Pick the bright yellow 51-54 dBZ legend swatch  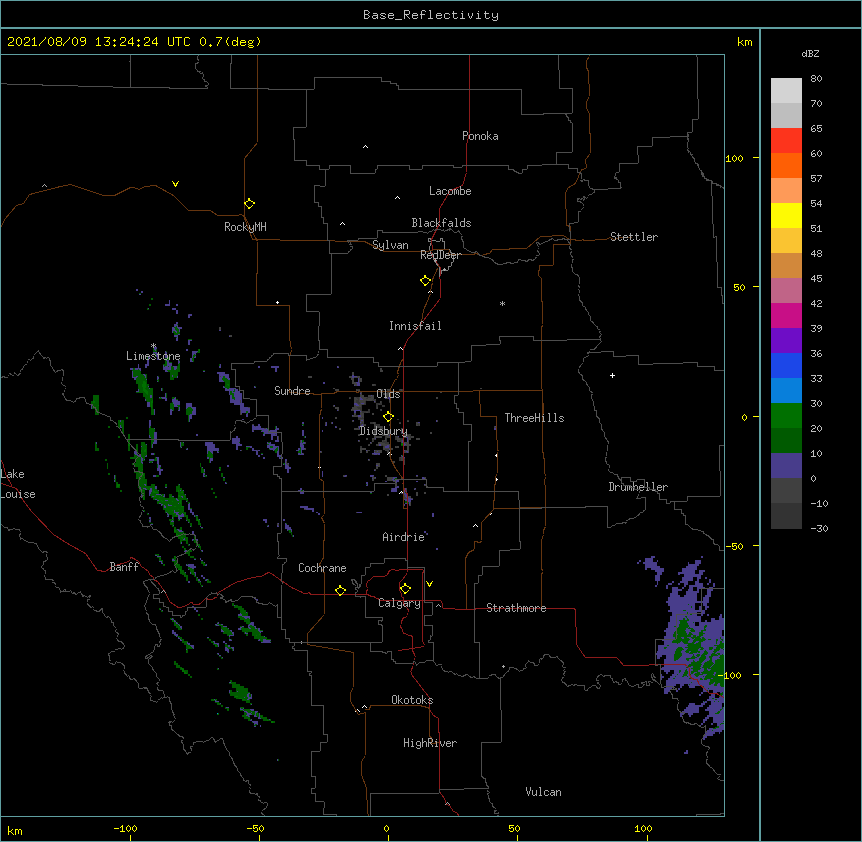coord(786,215)
